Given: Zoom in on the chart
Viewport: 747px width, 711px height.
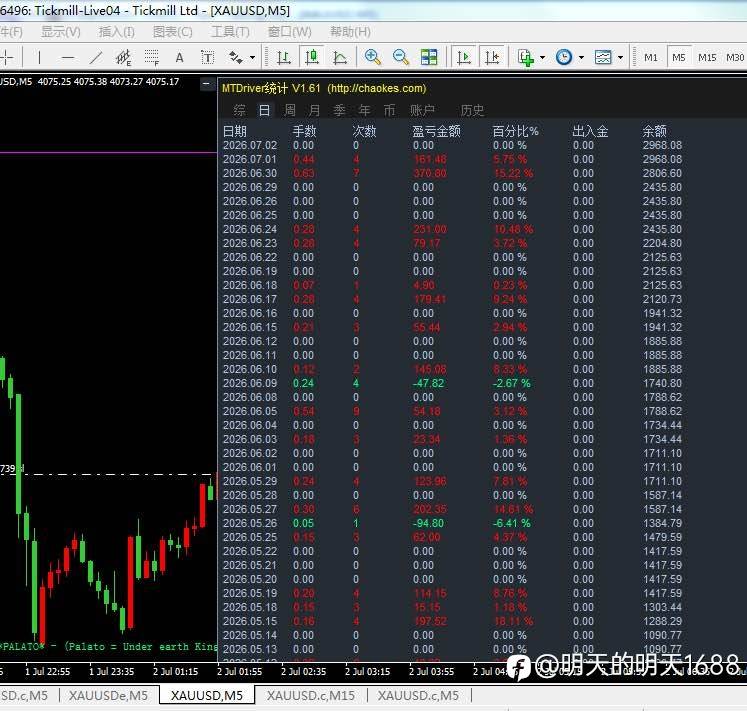Looking at the screenshot, I should [x=373, y=58].
